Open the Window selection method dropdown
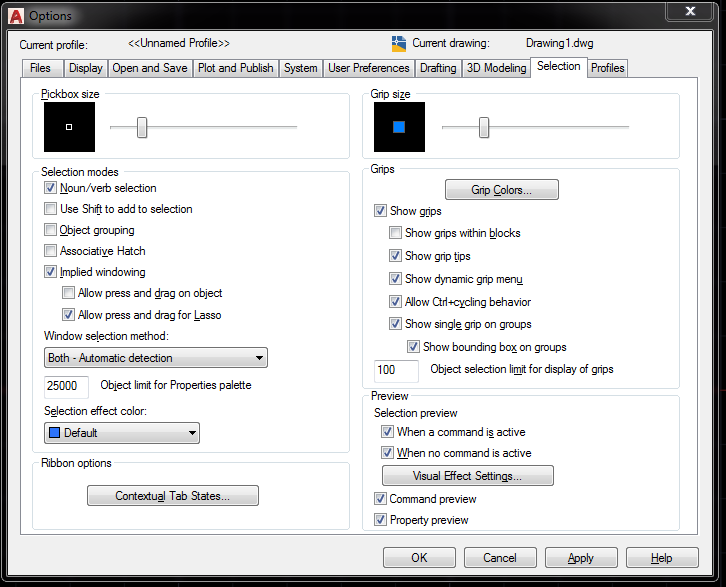The width and height of the screenshot is (726, 587). point(156,358)
